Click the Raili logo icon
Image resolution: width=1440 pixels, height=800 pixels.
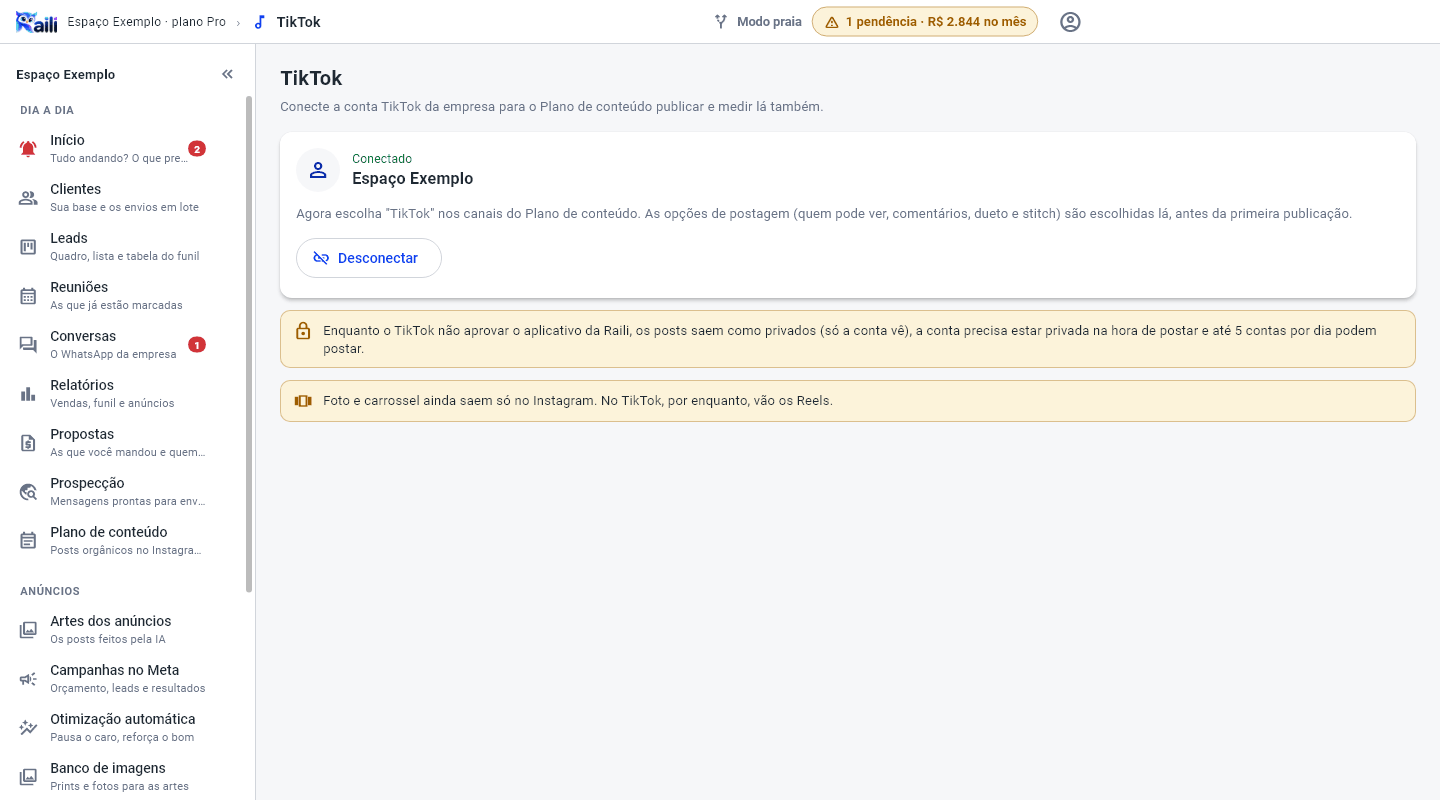pos(36,22)
